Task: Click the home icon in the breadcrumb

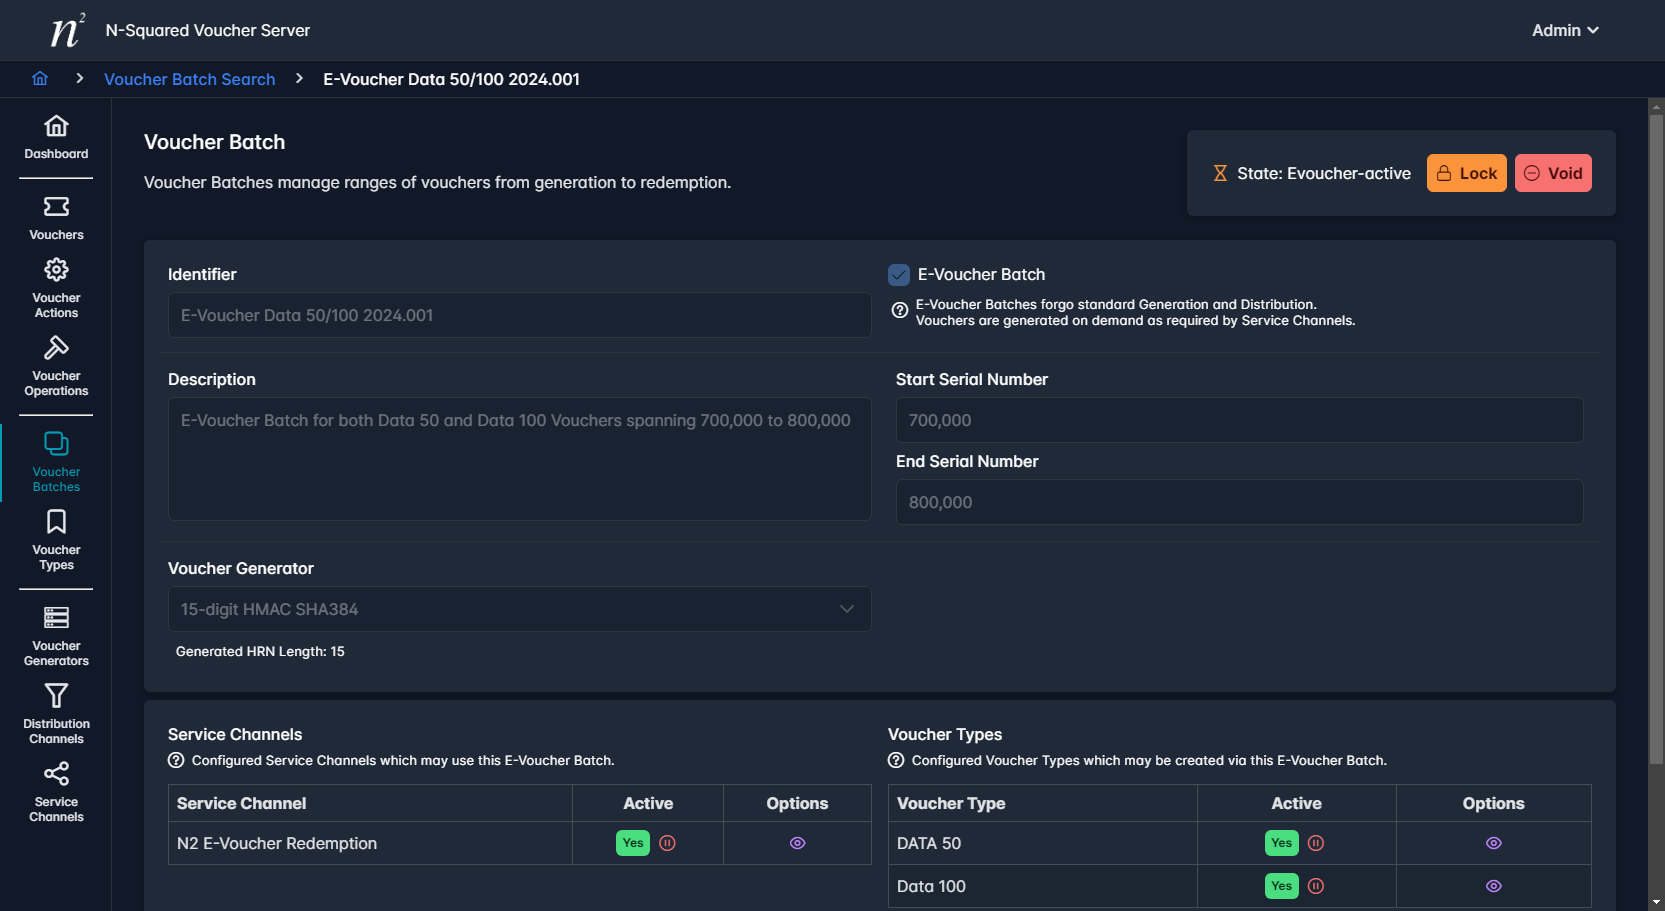Action: tap(40, 79)
